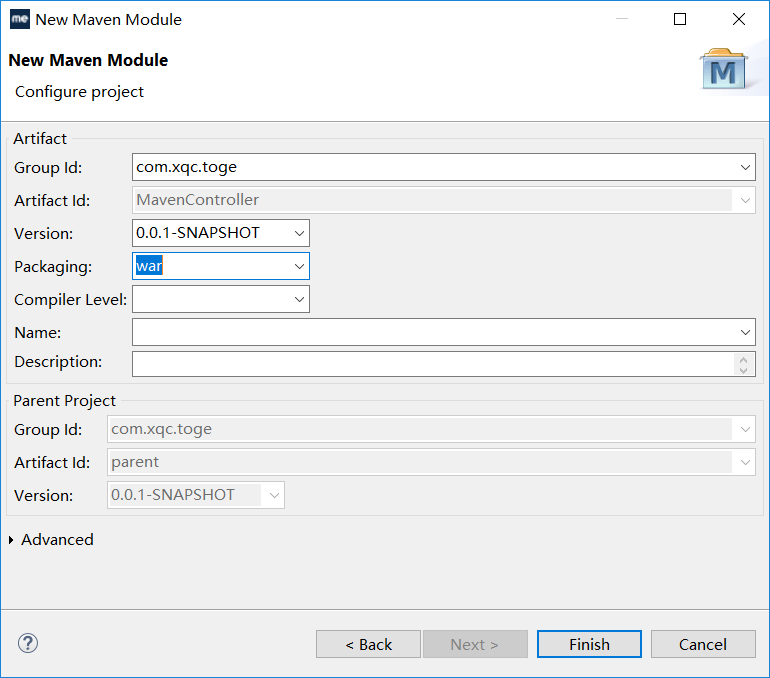Click the Description field up arrow
Screen dimensions: 770x678
[743, 359]
